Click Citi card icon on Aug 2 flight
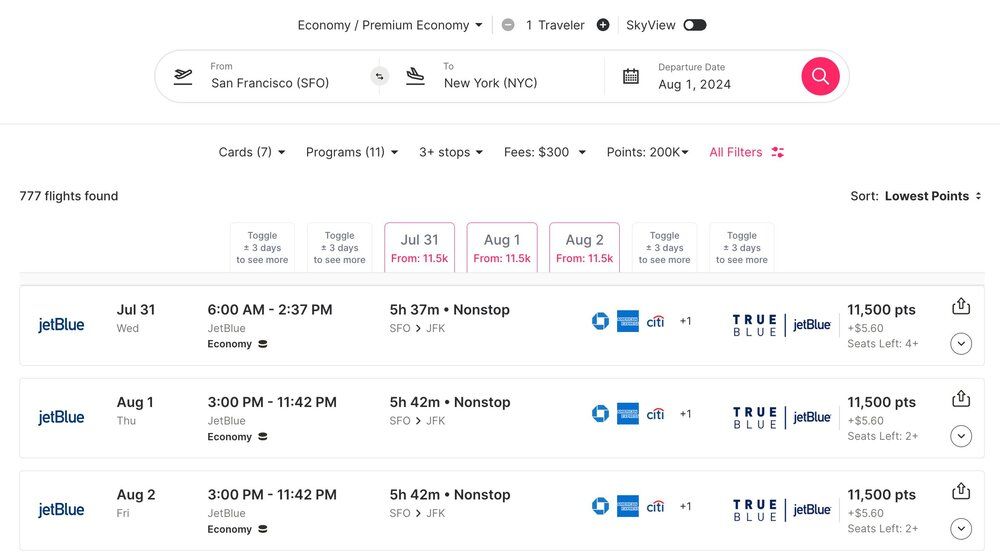1000x560 pixels. pyautogui.click(x=655, y=506)
